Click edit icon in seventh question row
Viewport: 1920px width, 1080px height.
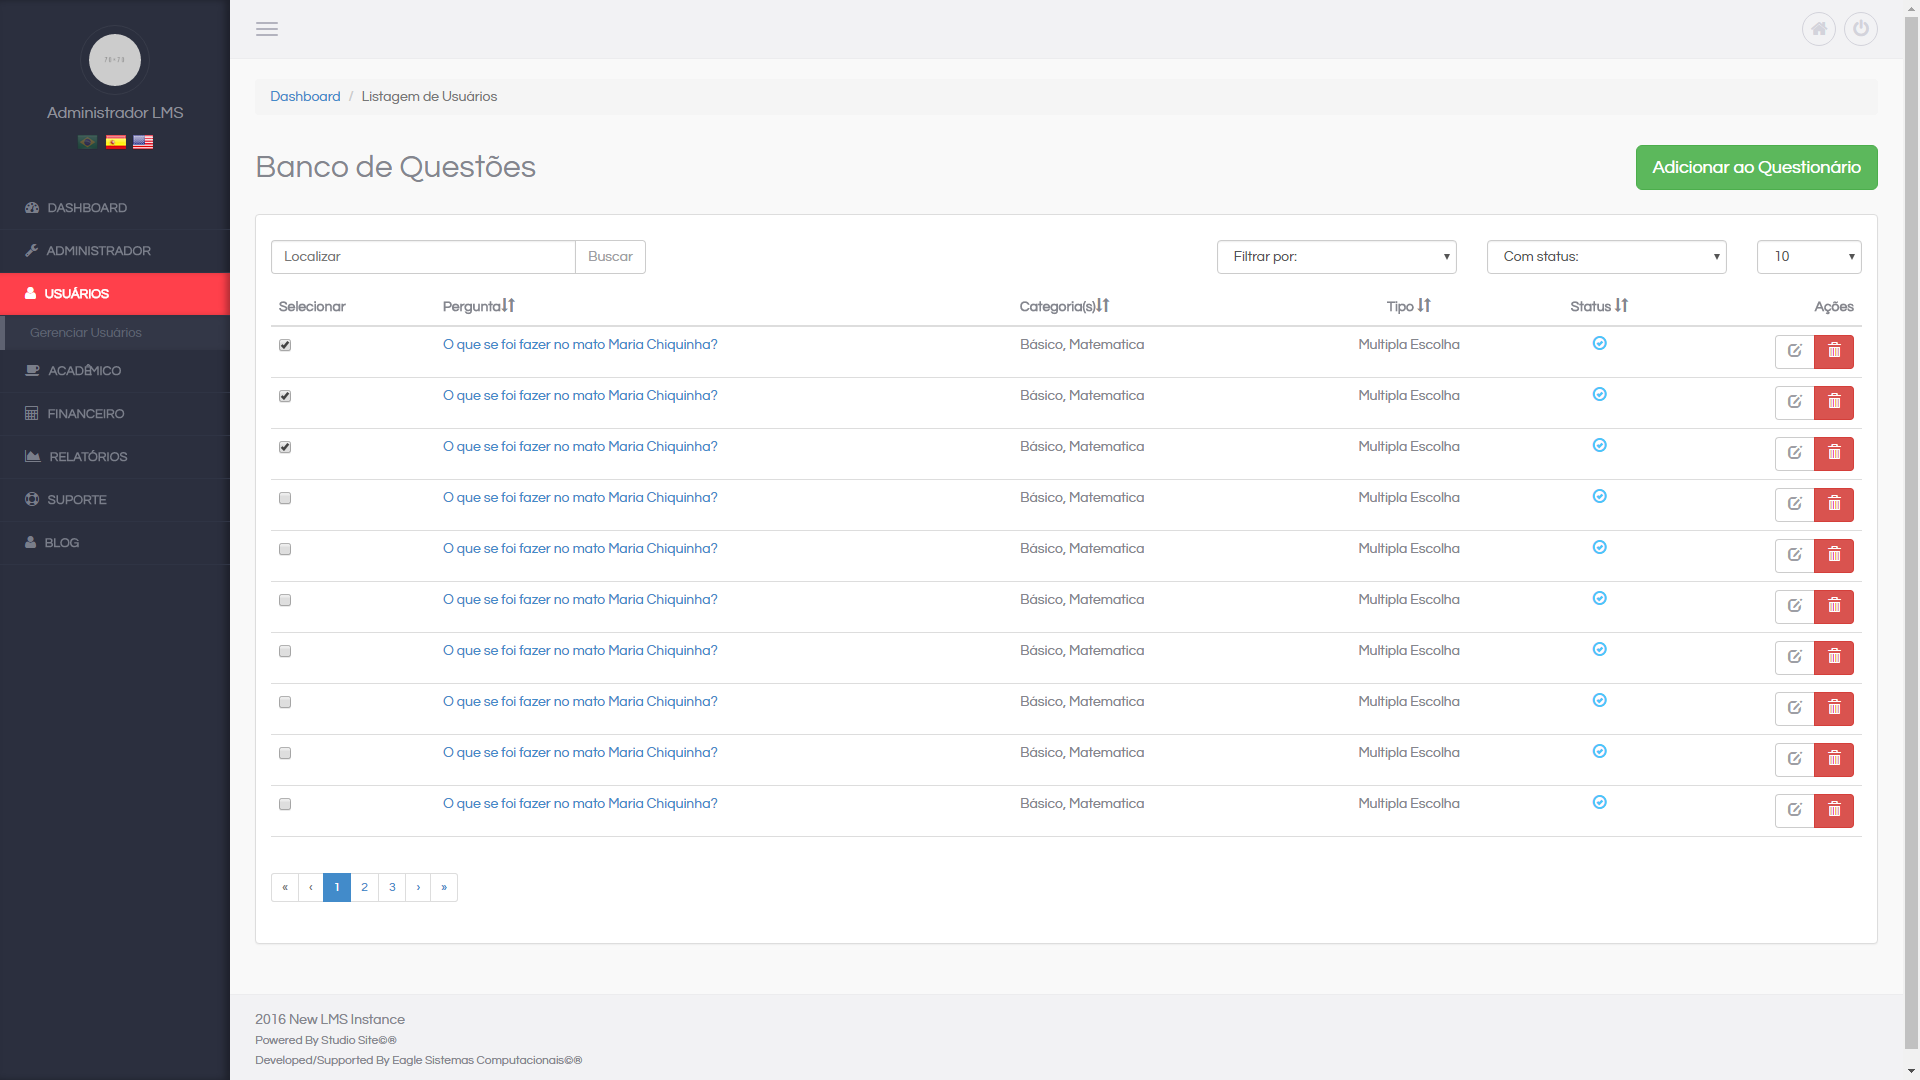click(1795, 658)
